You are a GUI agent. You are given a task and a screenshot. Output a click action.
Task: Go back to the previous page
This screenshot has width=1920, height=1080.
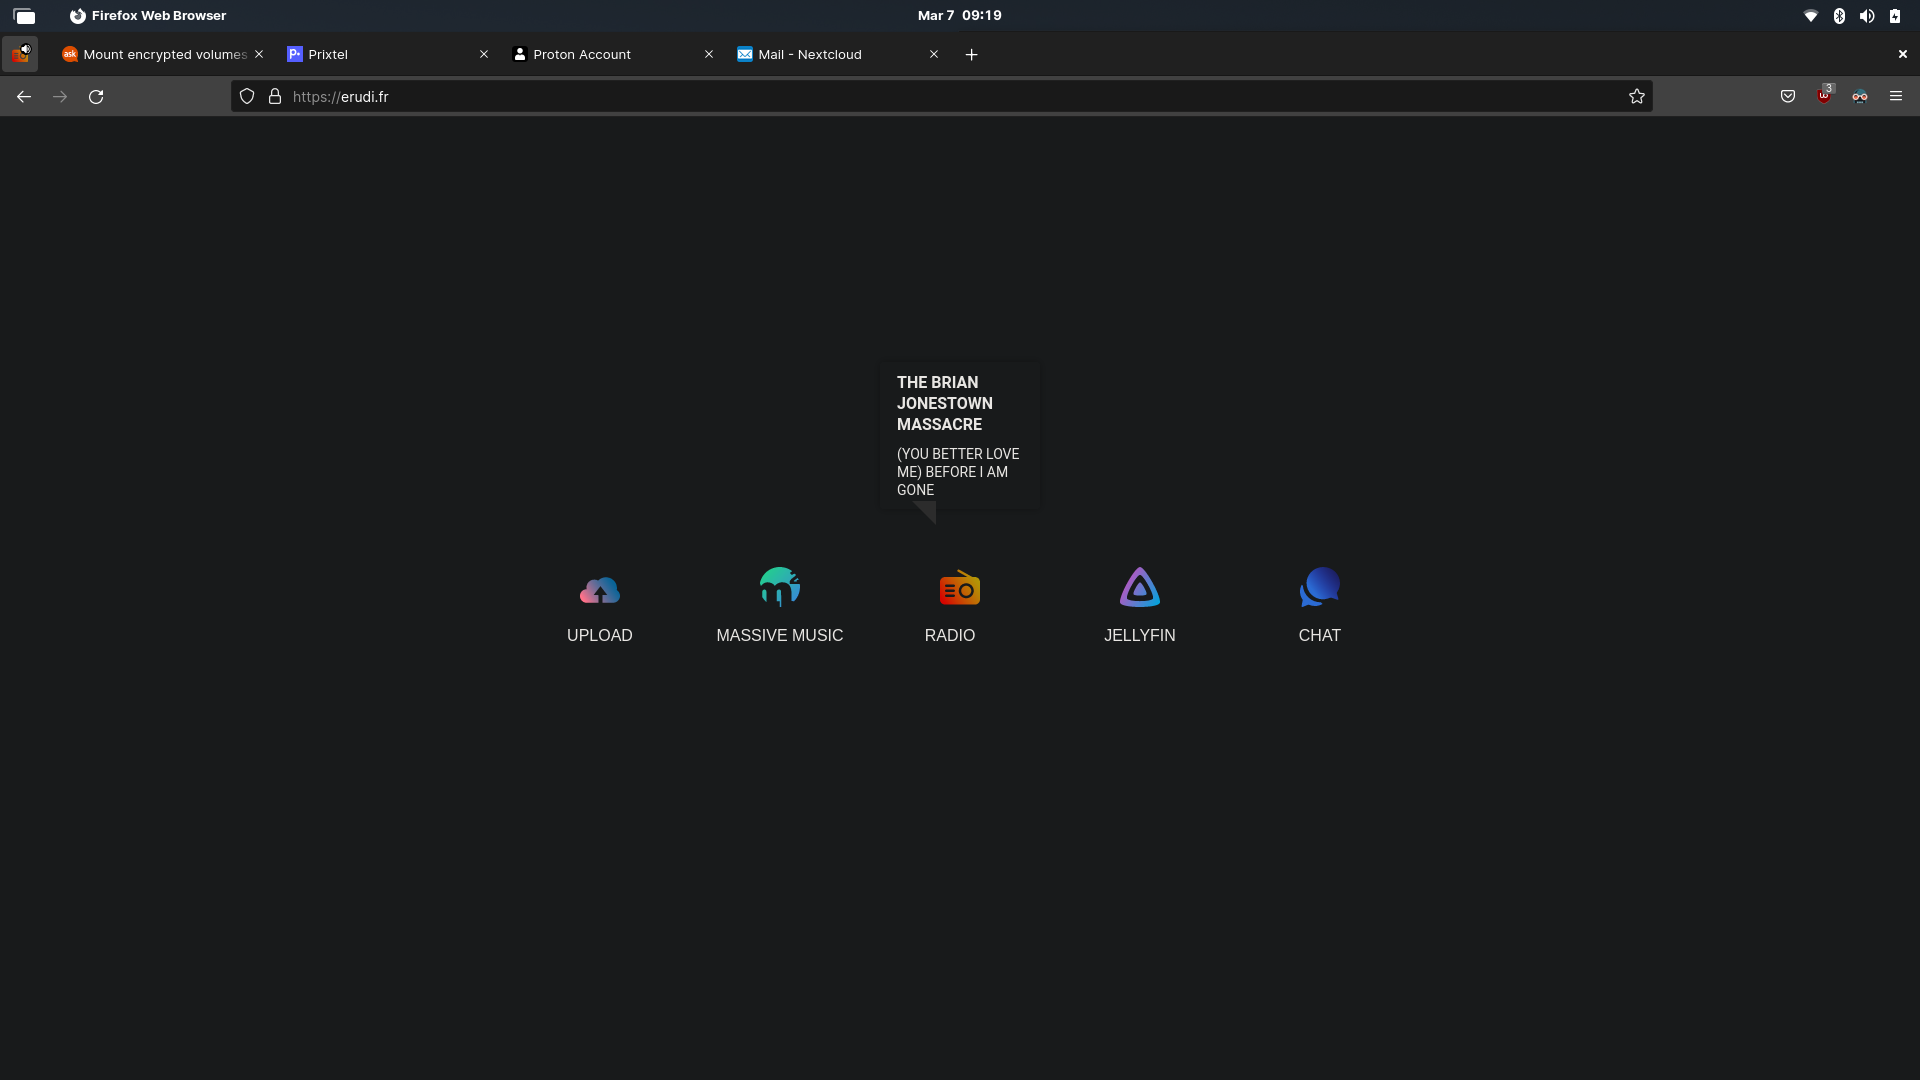click(x=24, y=97)
